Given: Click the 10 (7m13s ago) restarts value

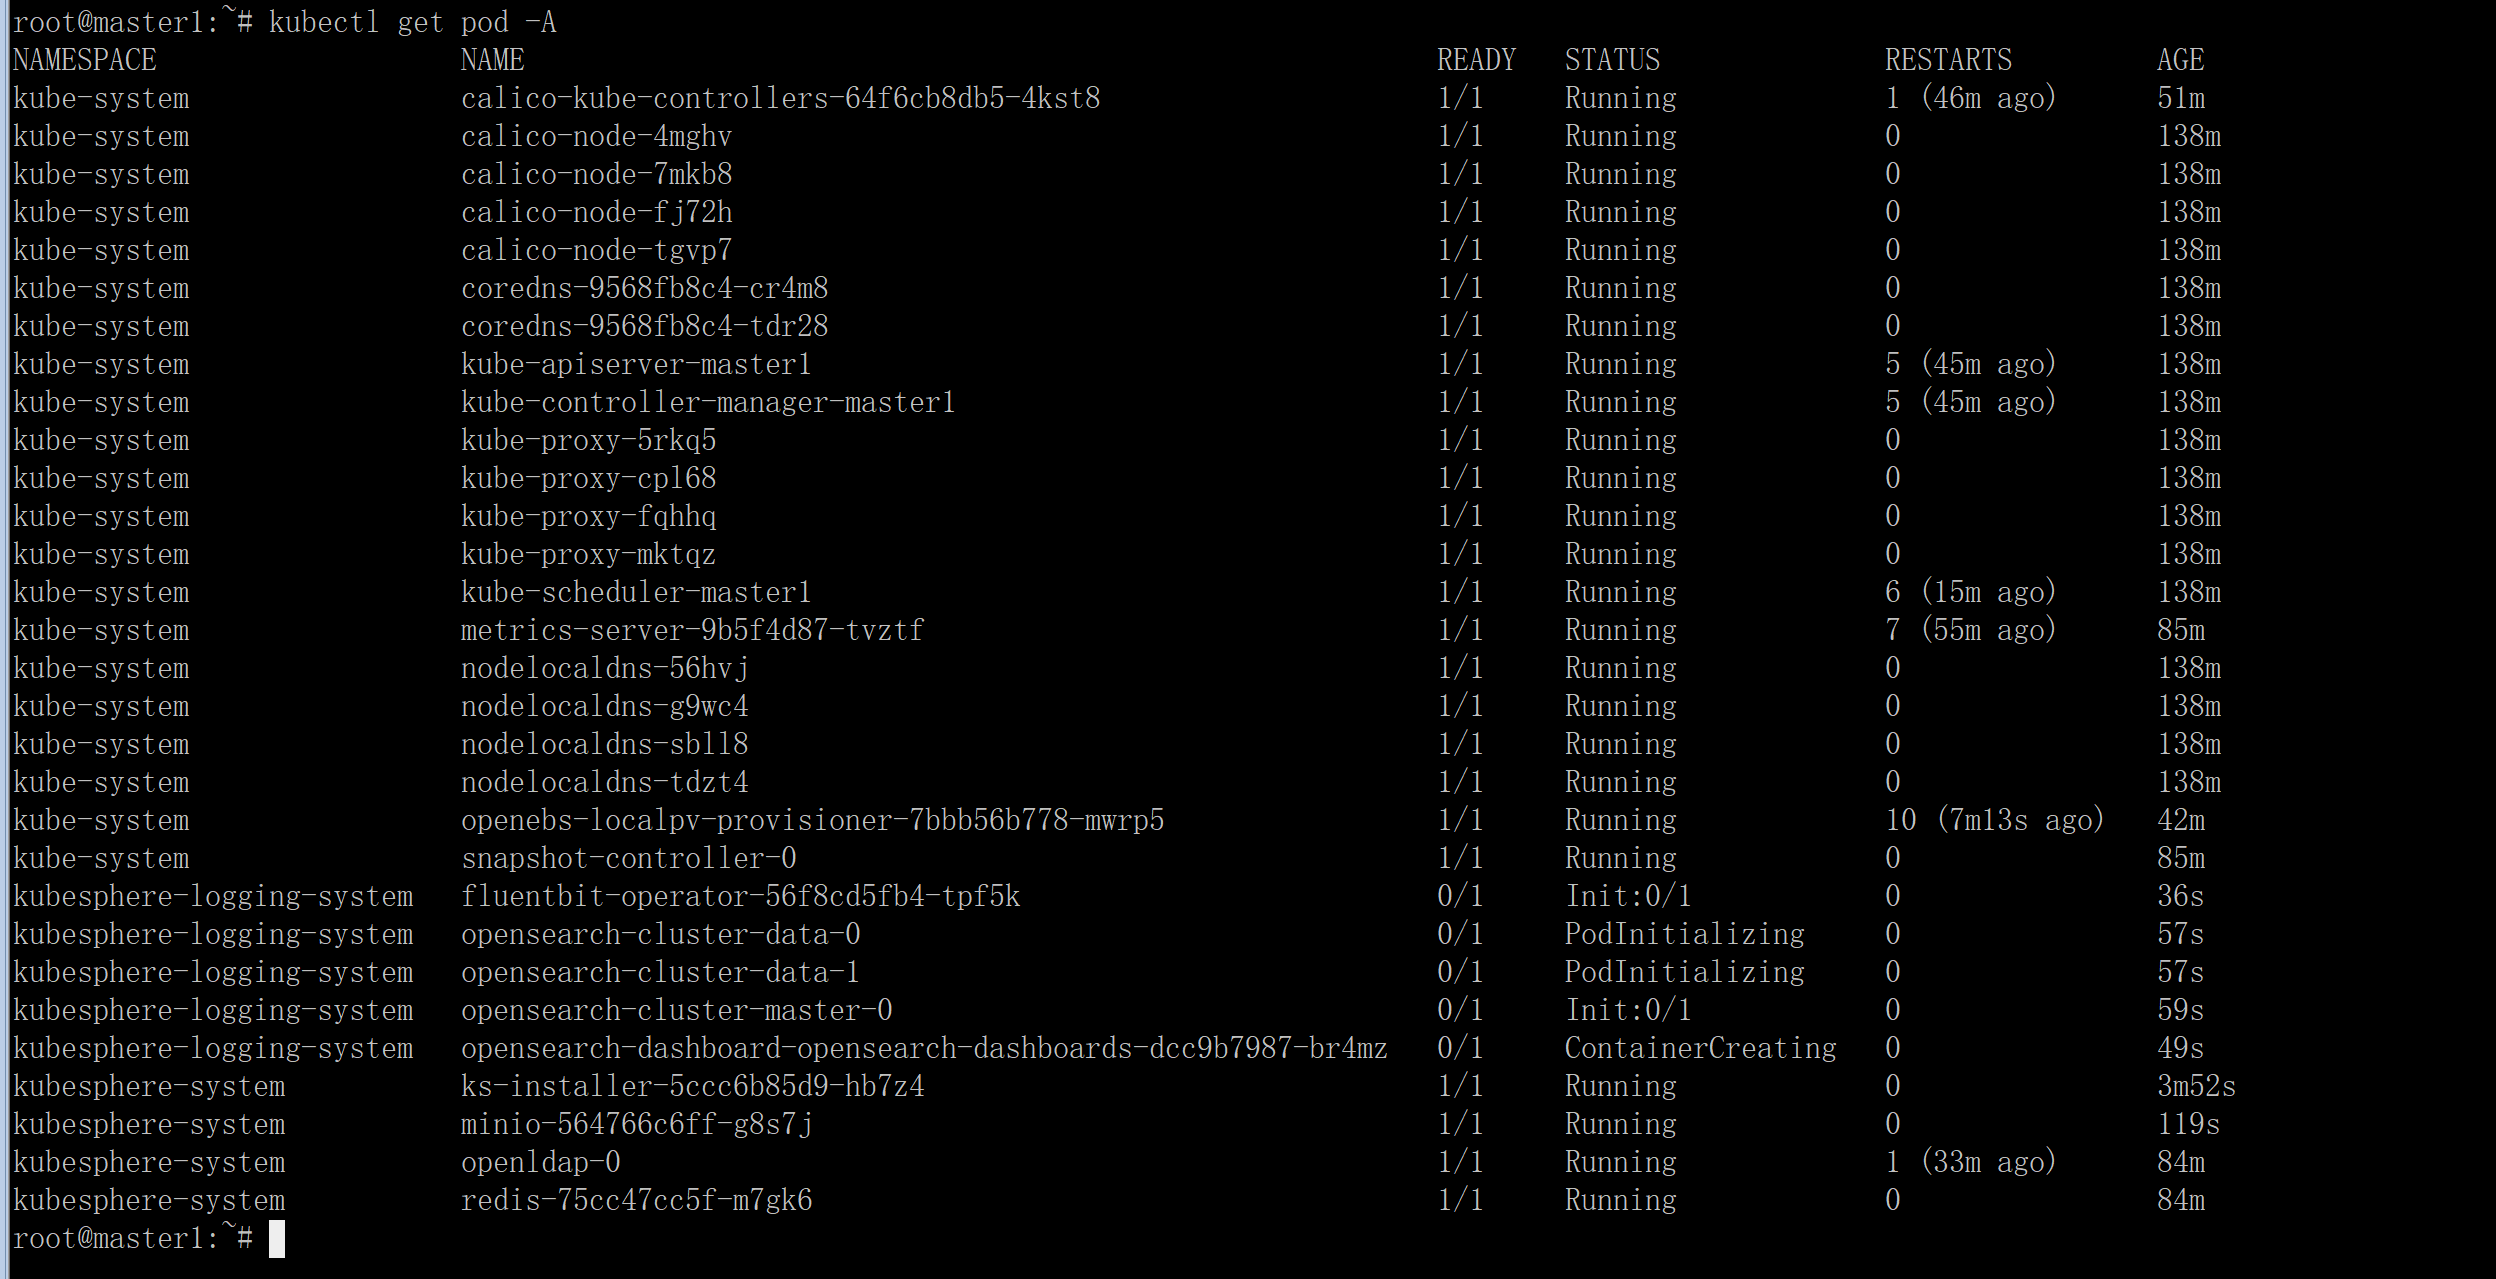Looking at the screenshot, I should pyautogui.click(x=1994, y=820).
